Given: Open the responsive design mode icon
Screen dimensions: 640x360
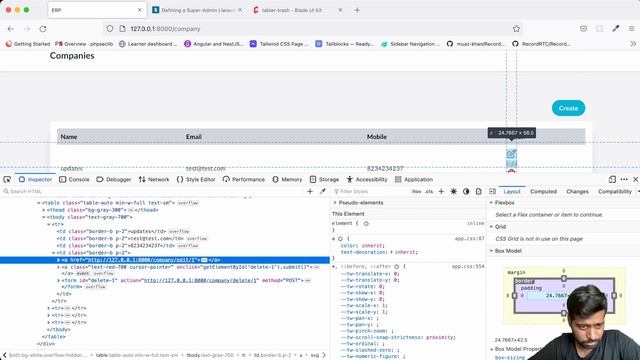Looking at the screenshot, I should point(612,179).
